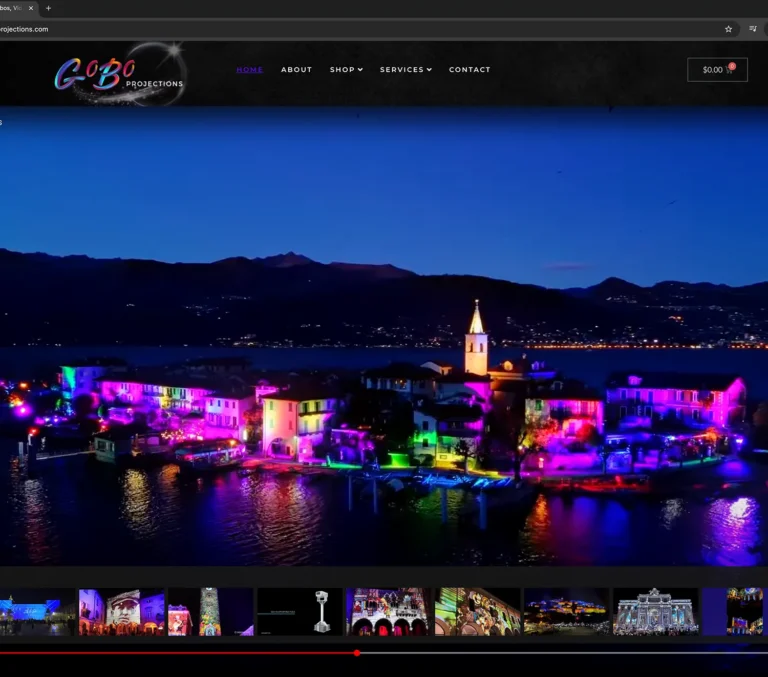This screenshot has height=677, width=768.
Task: Open the Contact page
Action: point(470,70)
